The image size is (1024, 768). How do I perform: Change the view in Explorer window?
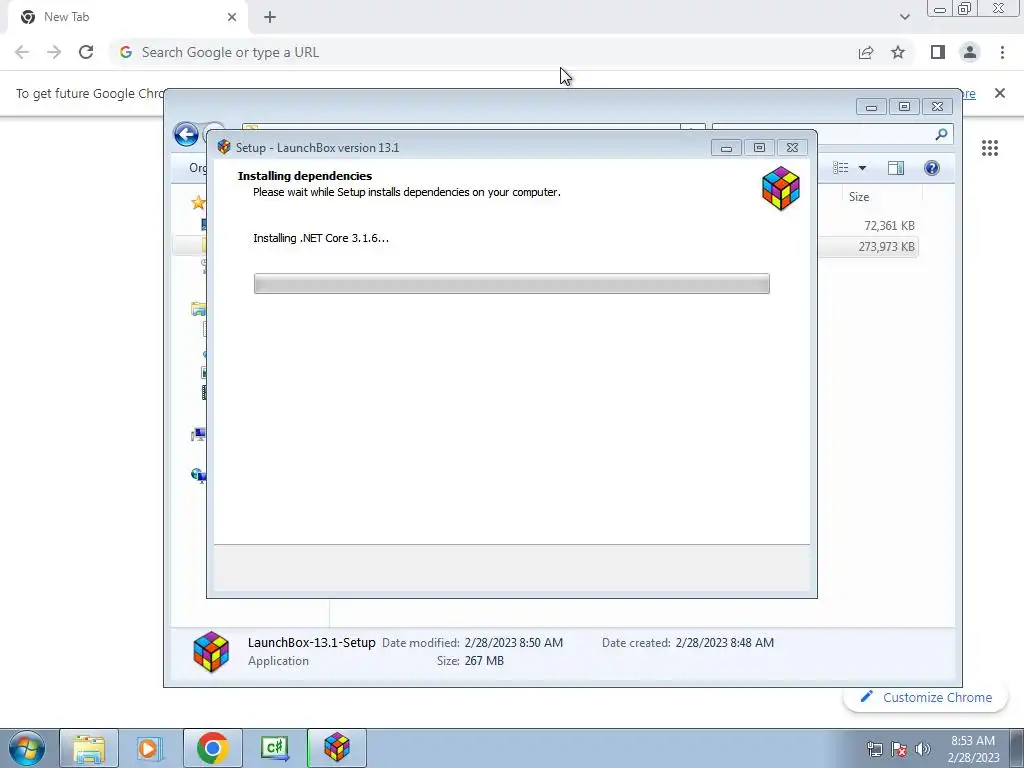841,168
